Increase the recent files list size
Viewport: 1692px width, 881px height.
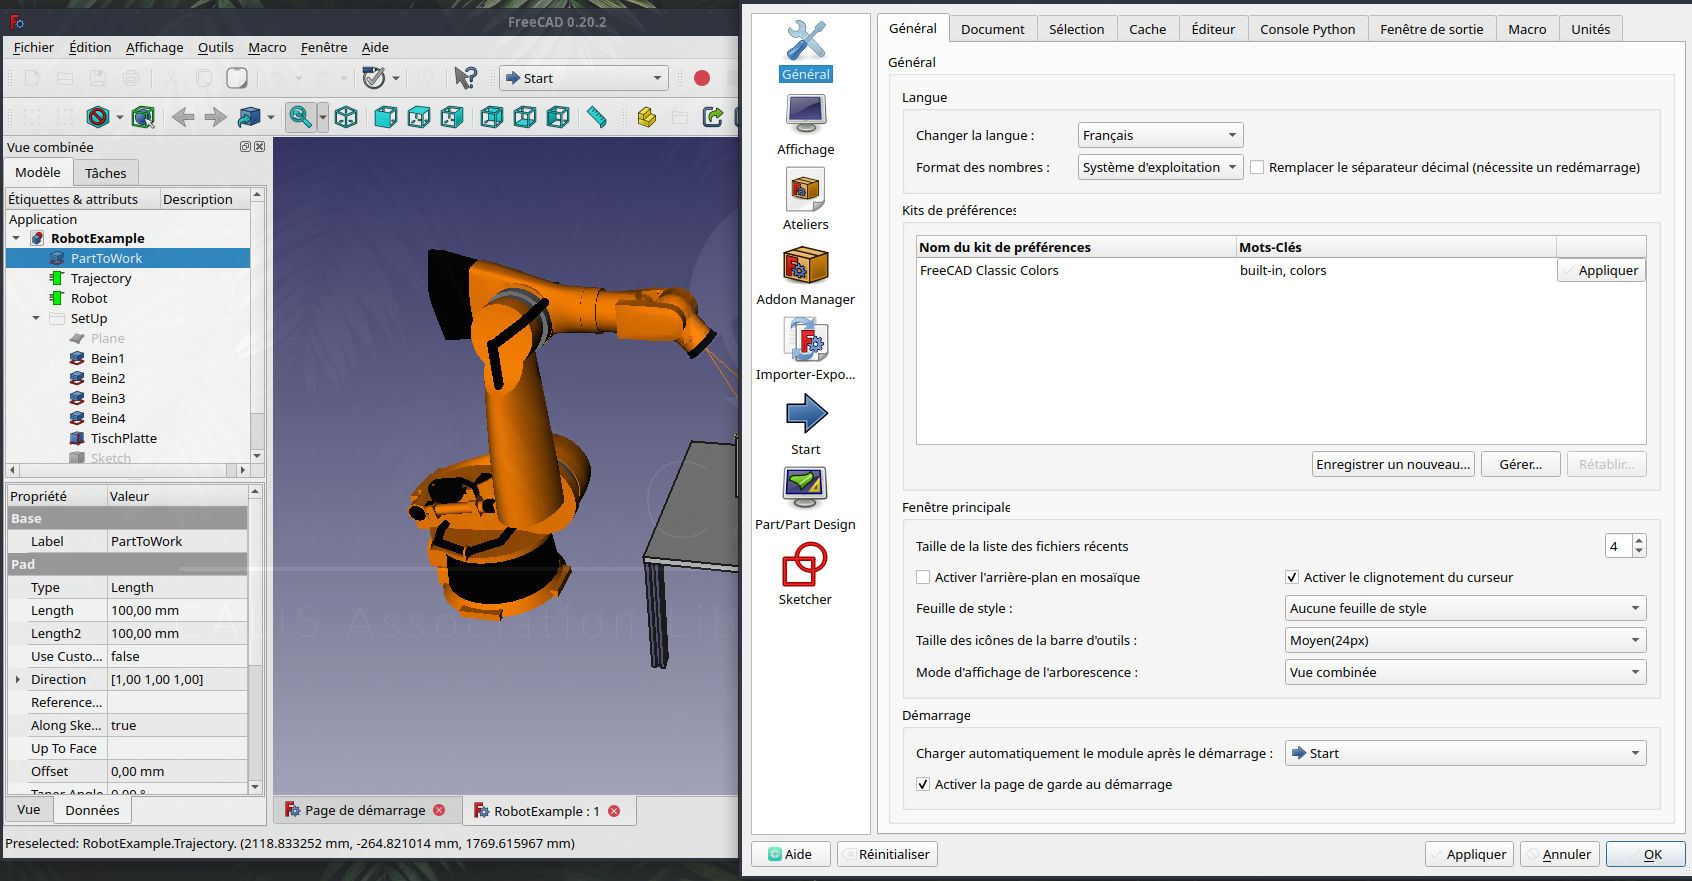click(1638, 541)
